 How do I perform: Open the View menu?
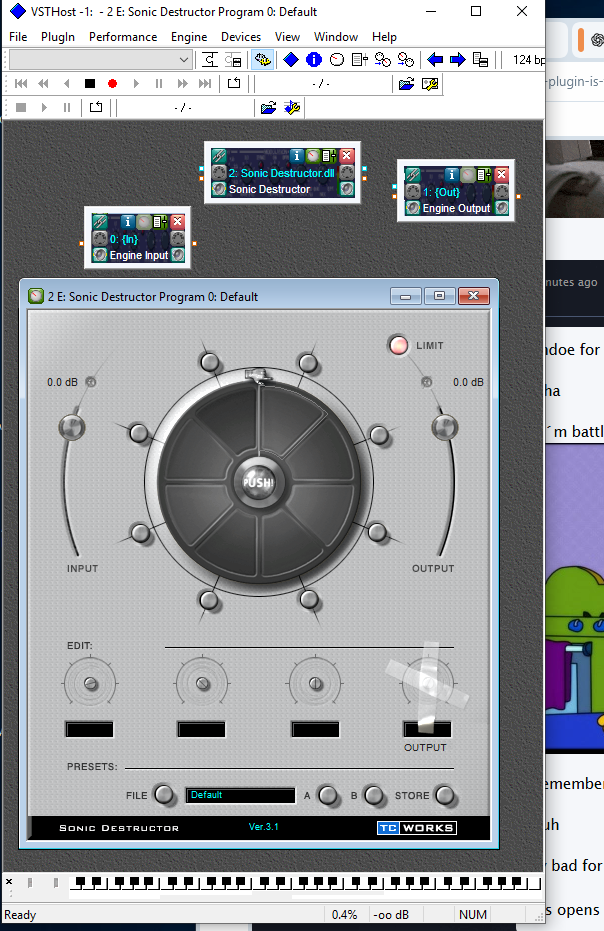tap(287, 37)
